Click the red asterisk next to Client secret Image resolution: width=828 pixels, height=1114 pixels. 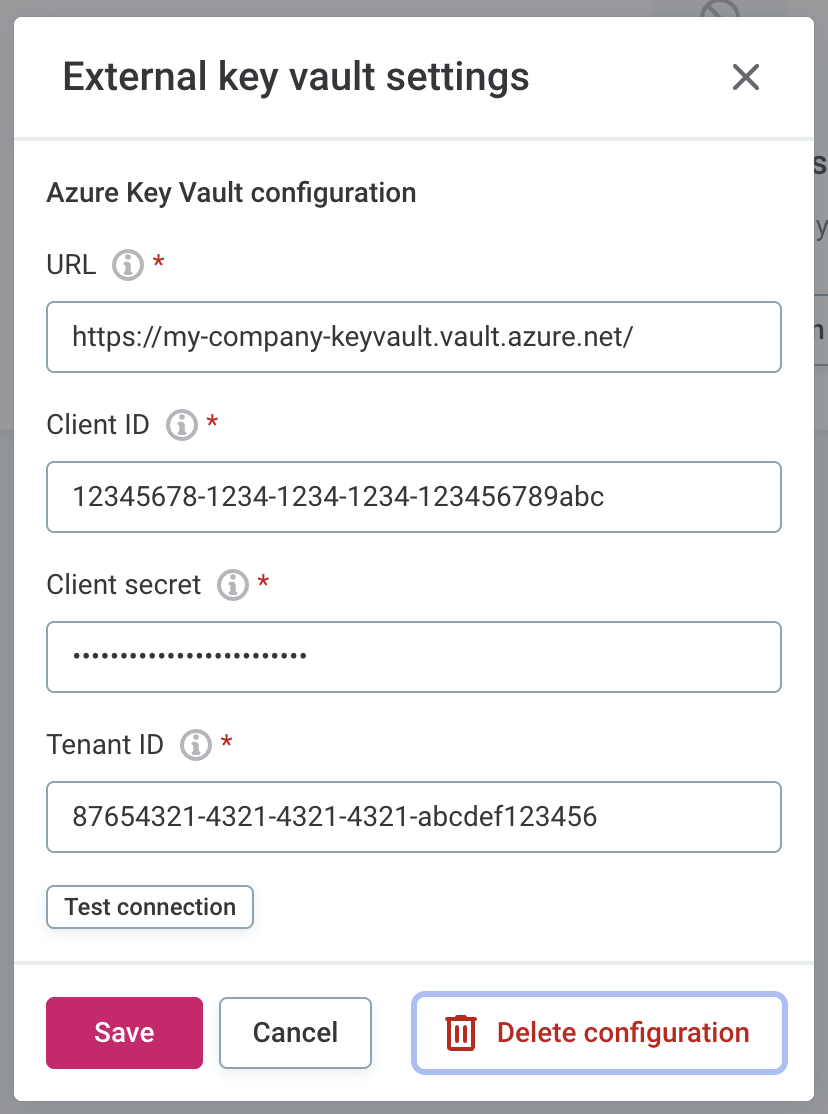(263, 581)
